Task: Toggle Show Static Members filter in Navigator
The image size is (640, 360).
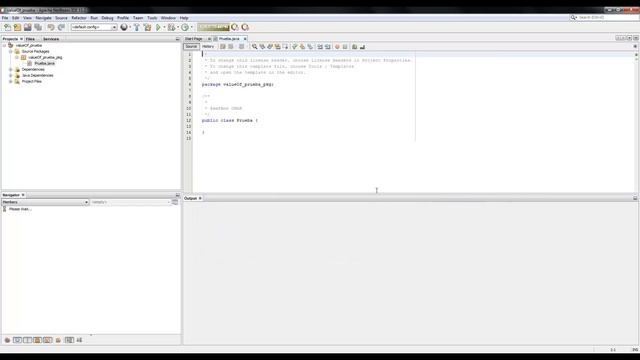Action: (27, 340)
